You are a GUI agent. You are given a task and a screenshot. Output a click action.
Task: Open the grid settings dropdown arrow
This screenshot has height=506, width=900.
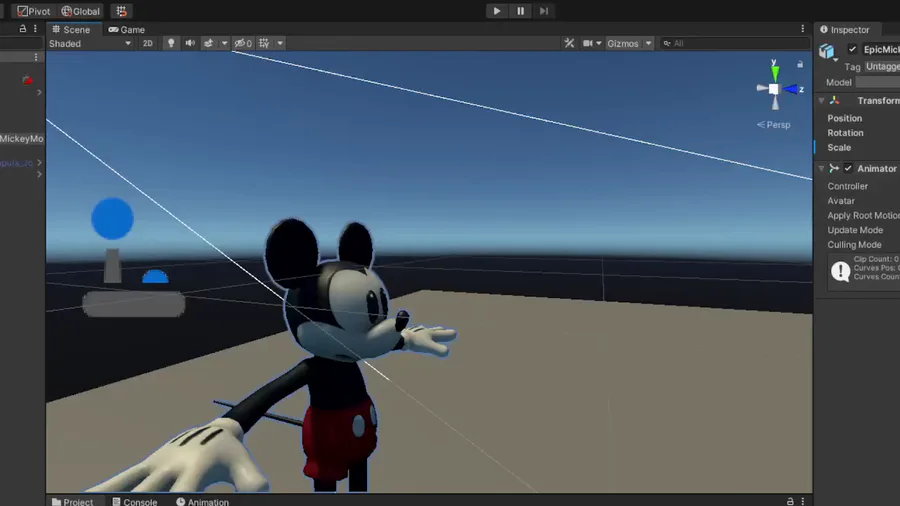(x=280, y=44)
